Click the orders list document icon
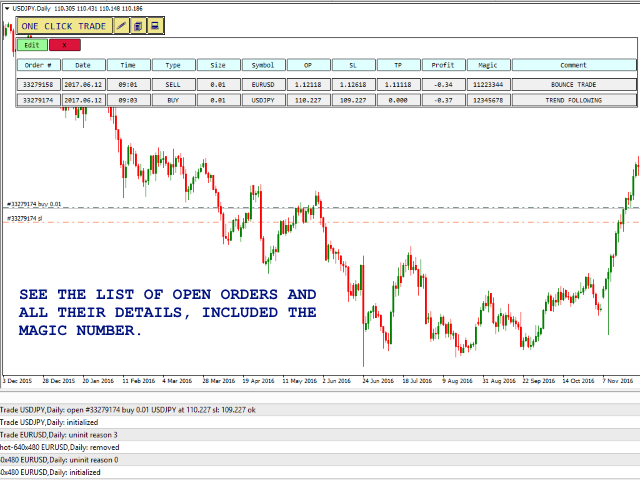 click(x=138, y=25)
